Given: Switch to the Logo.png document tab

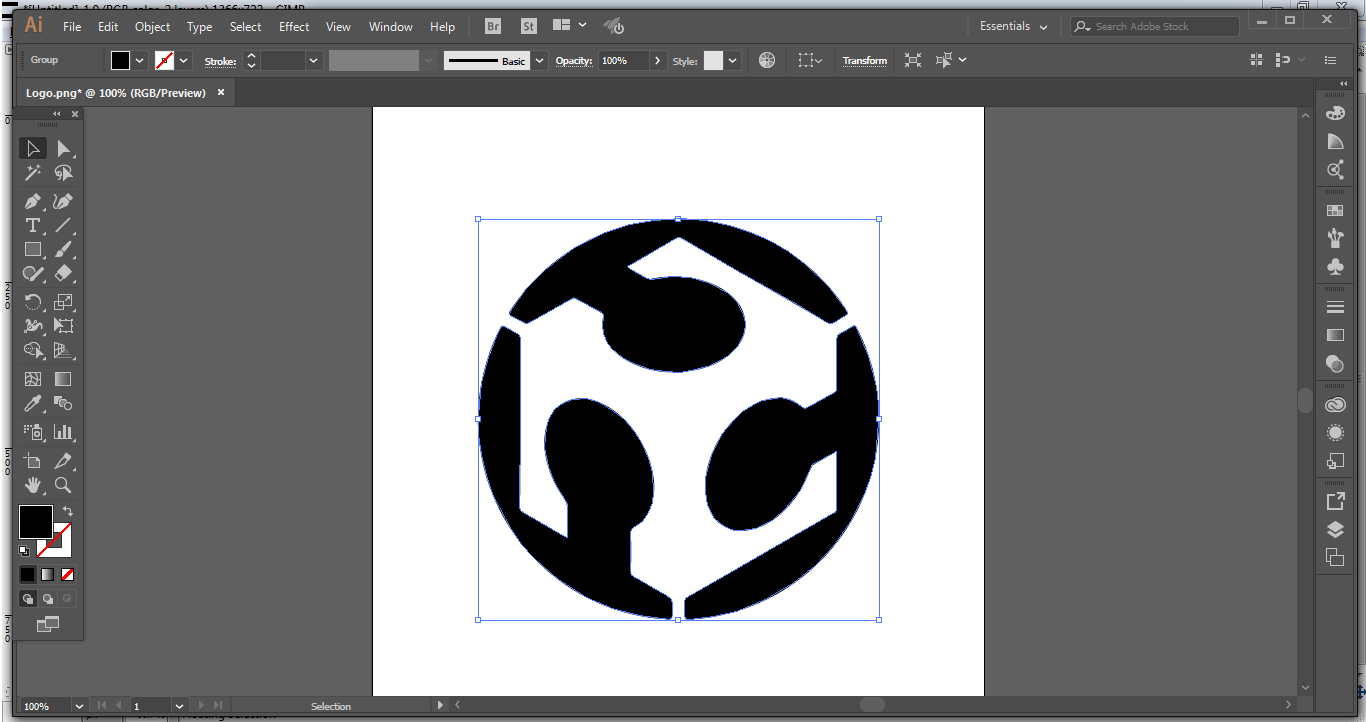Looking at the screenshot, I should tap(116, 93).
